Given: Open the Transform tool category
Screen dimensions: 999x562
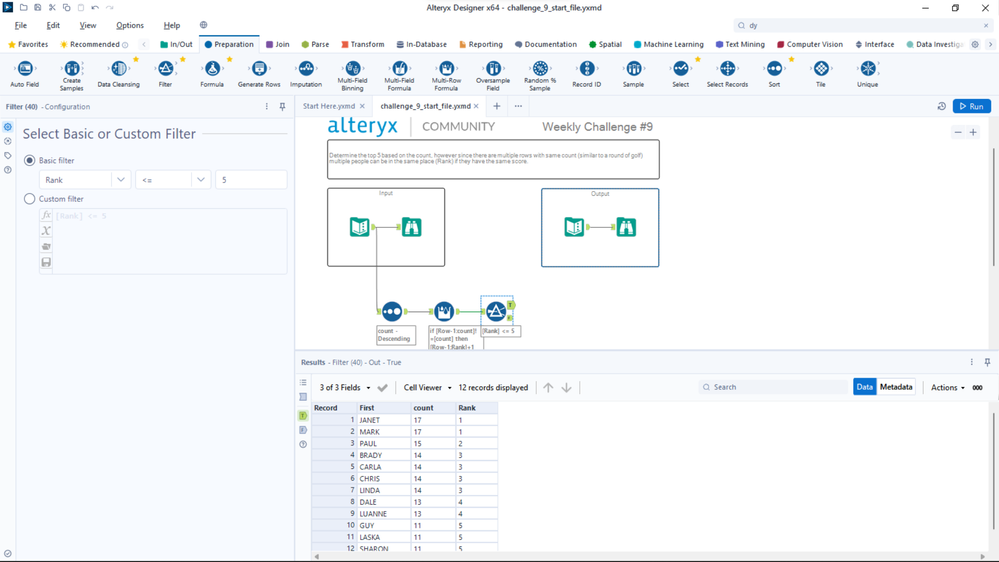Looking at the screenshot, I should 362,44.
